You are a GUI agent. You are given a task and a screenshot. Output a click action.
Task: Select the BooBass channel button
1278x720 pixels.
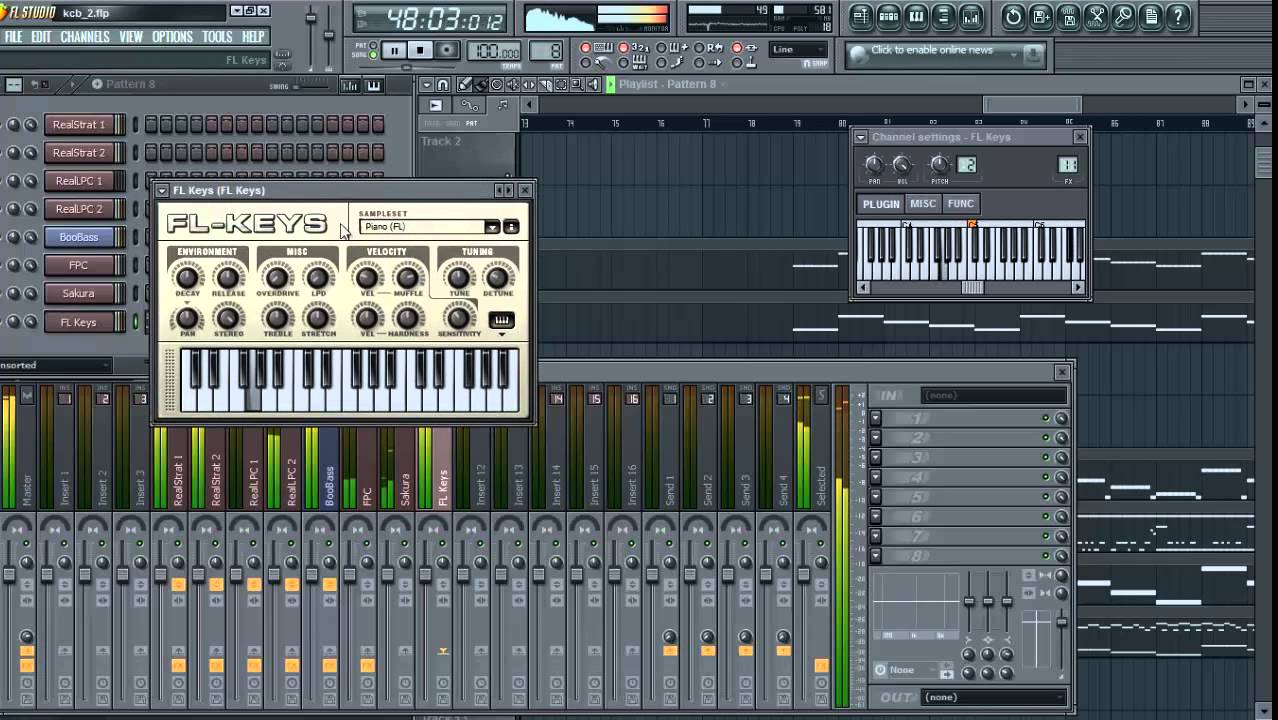coord(79,237)
